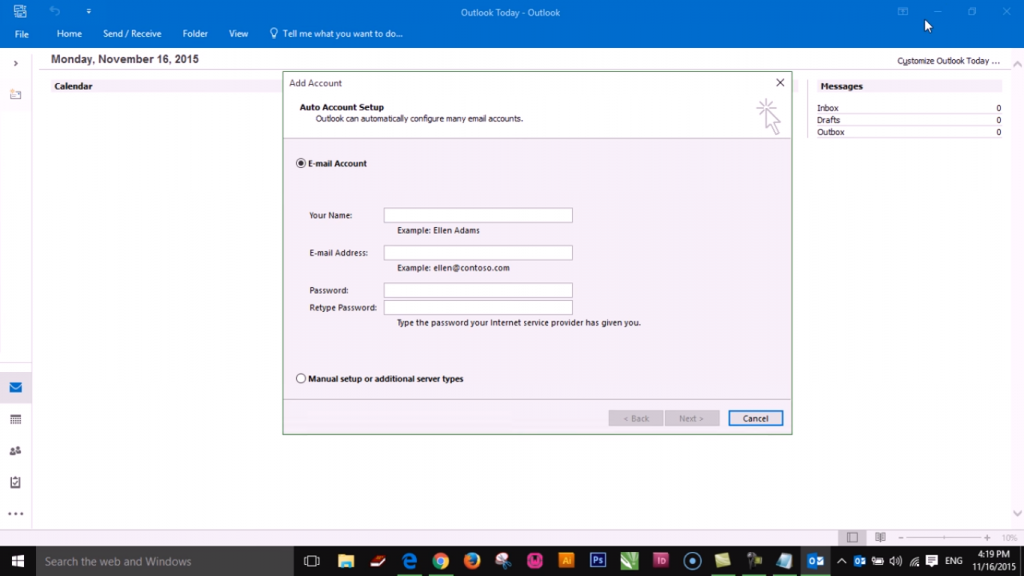Click the Undo arrow in title bar
This screenshot has width=1024, height=576.
coord(55,11)
